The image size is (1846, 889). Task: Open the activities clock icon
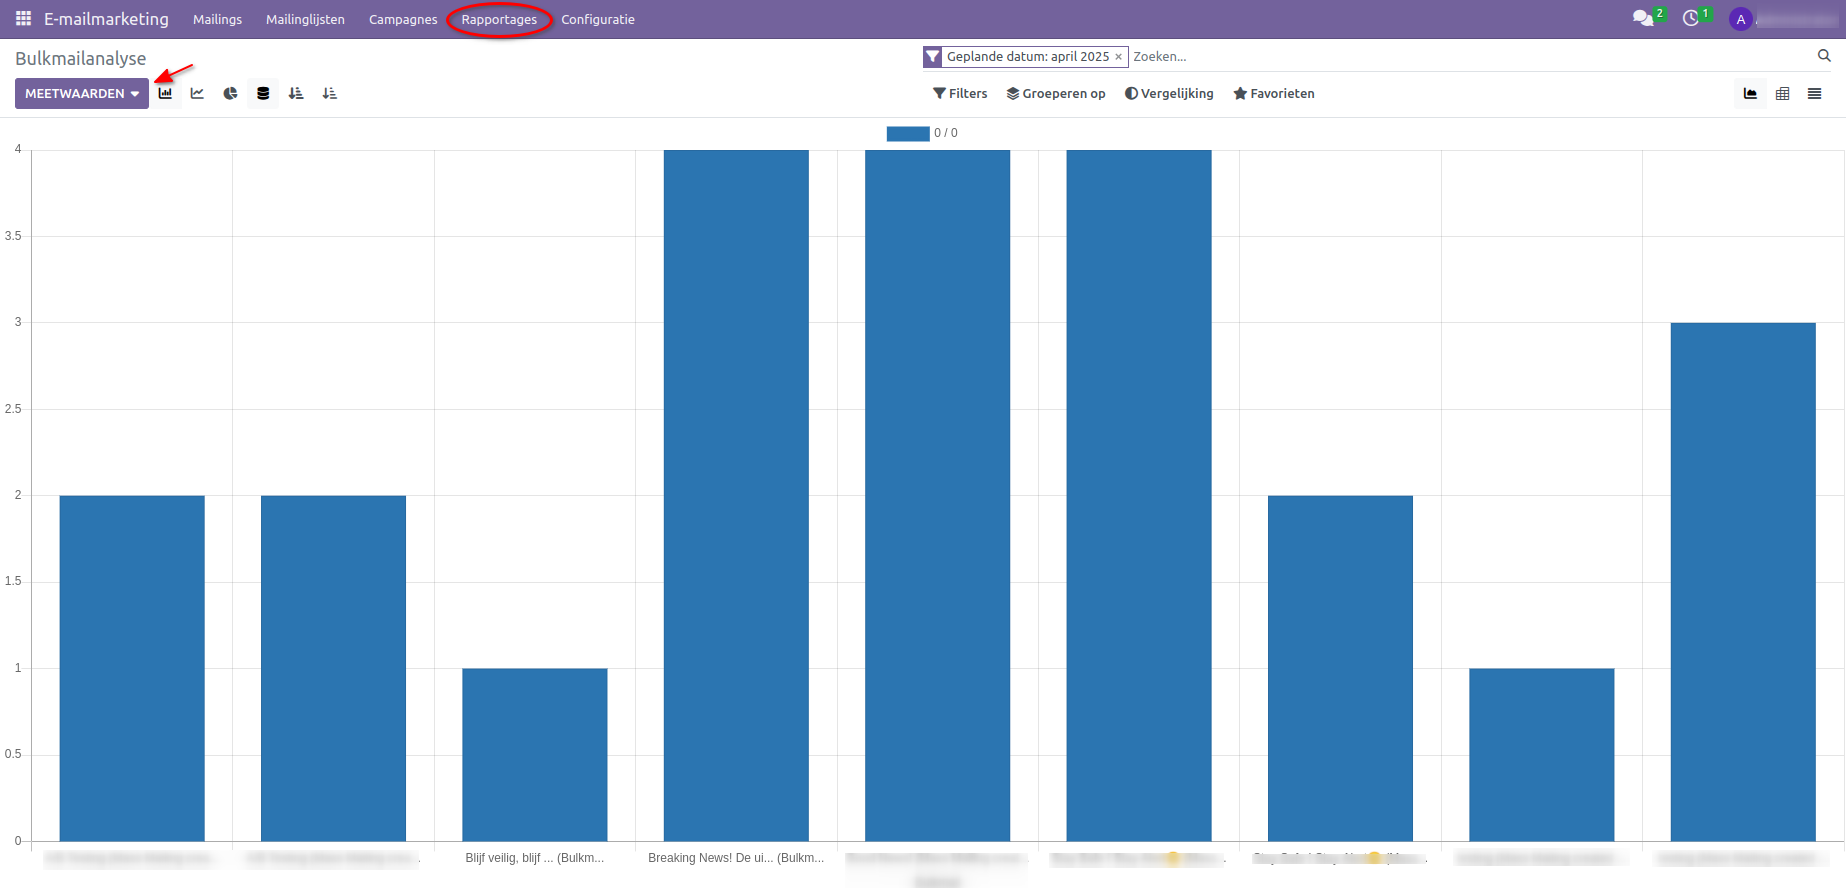[1691, 19]
